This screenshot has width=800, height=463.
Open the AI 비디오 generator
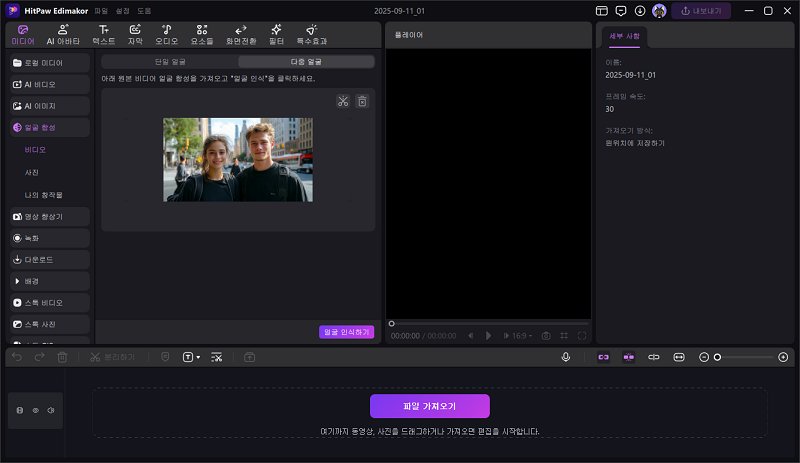(49, 84)
